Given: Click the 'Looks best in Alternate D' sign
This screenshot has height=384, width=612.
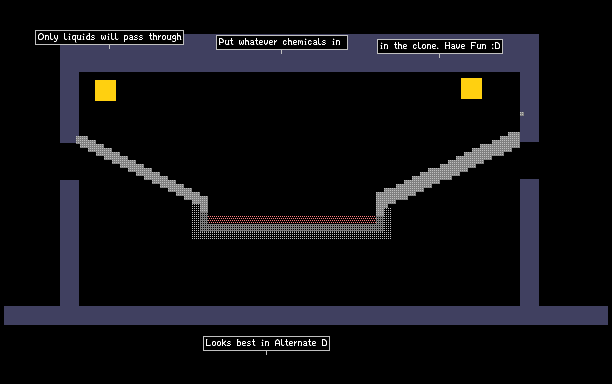Looking at the screenshot, I should click(267, 343).
